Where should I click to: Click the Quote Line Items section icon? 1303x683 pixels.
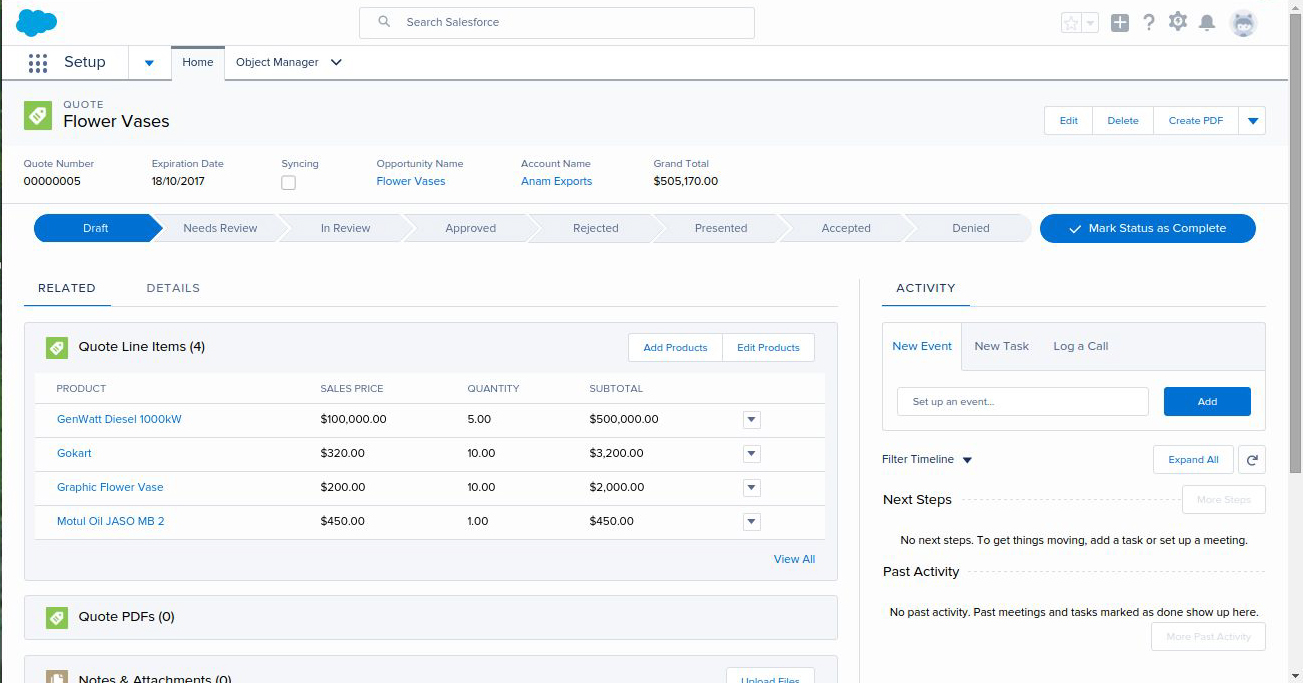click(x=57, y=347)
